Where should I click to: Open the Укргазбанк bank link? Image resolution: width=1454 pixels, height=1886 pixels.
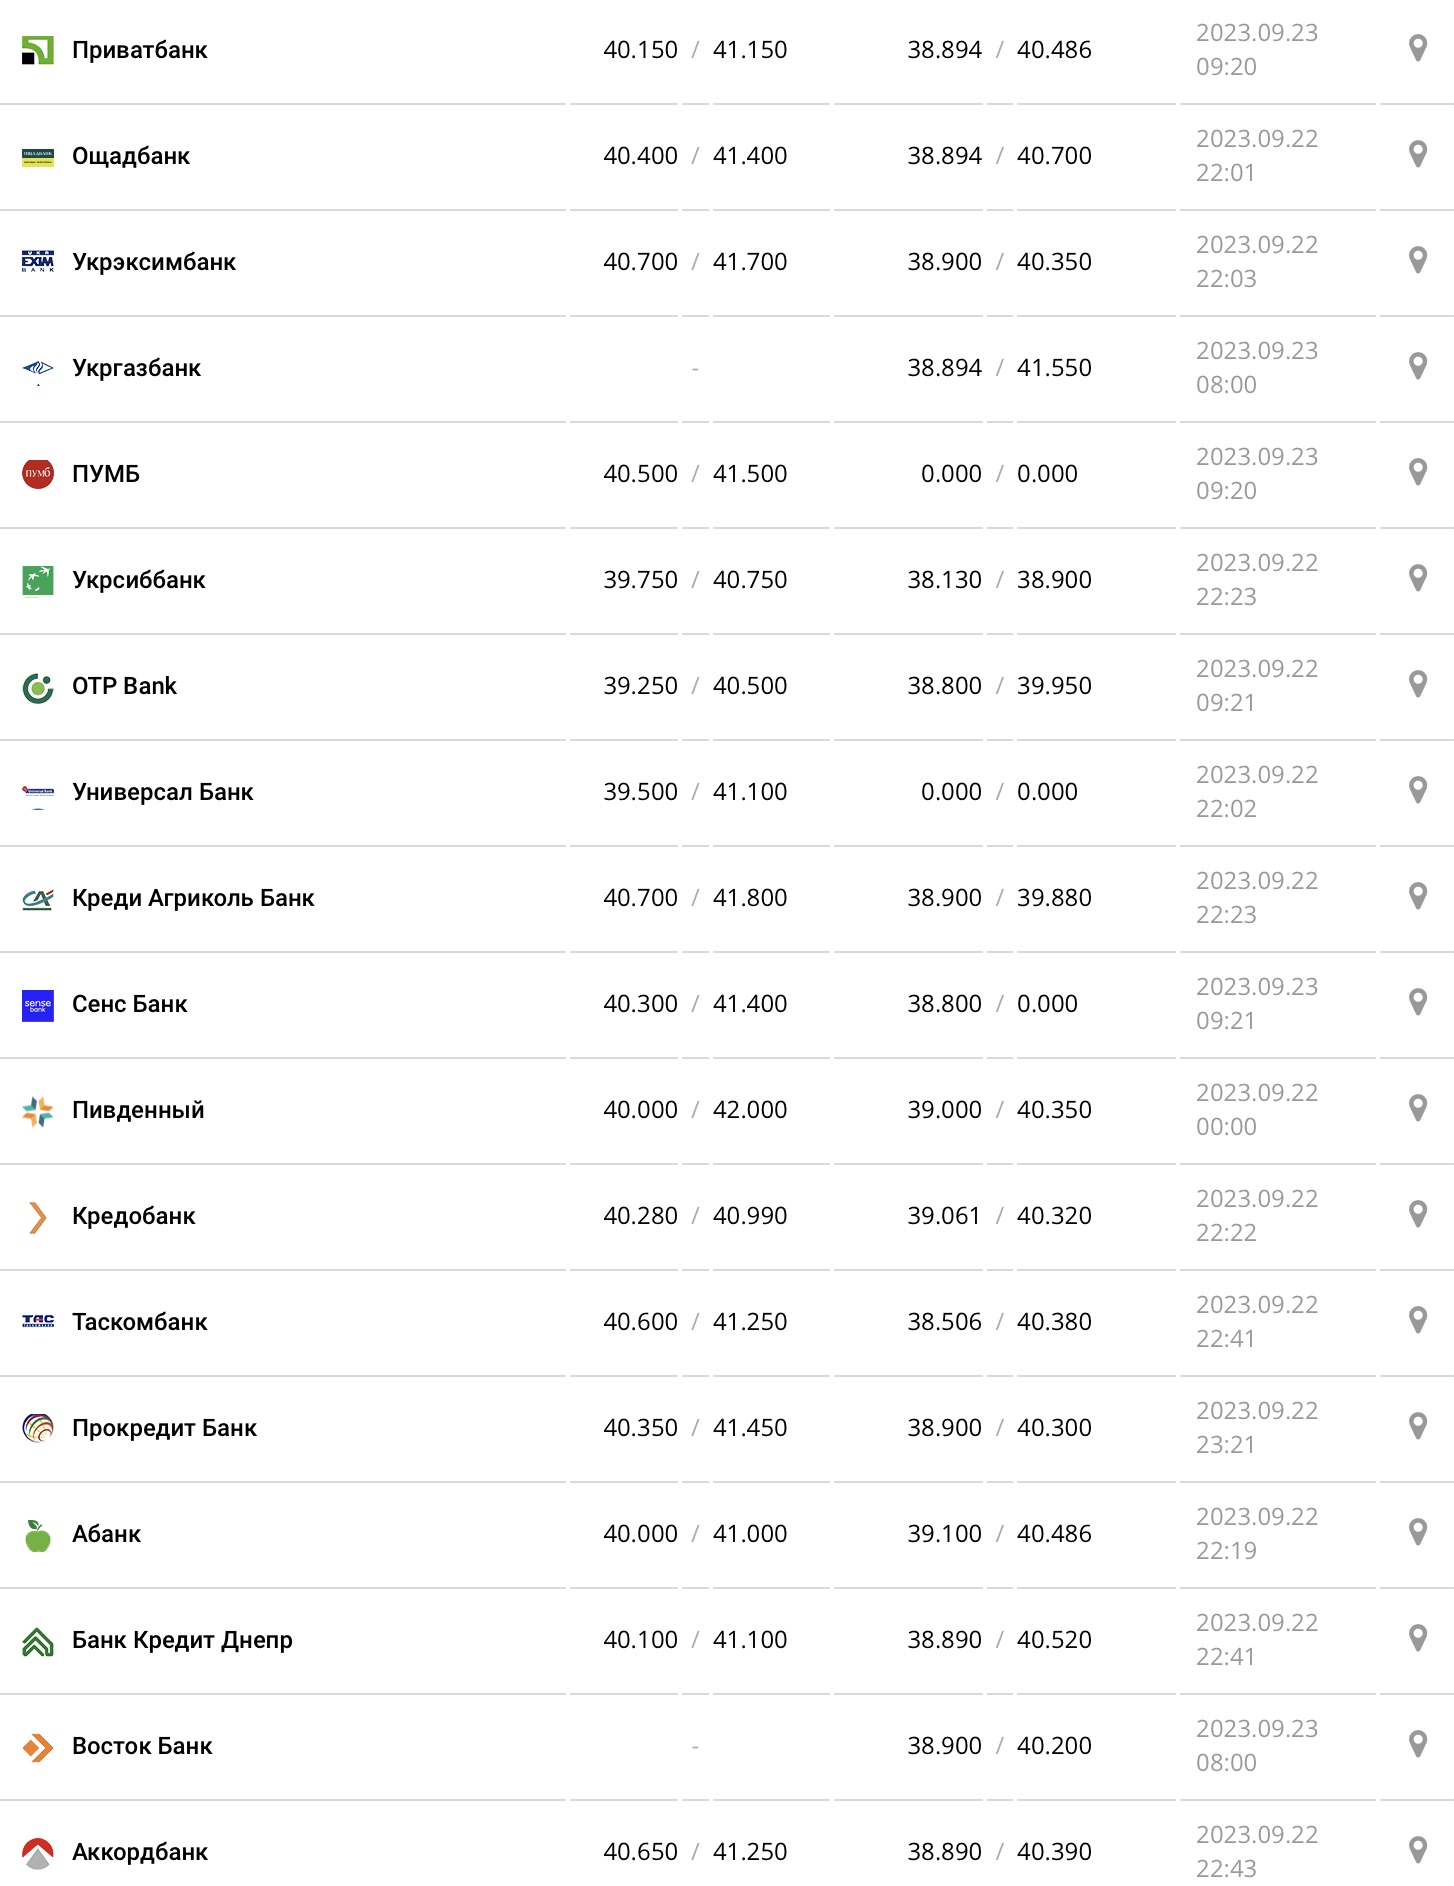pyautogui.click(x=136, y=368)
